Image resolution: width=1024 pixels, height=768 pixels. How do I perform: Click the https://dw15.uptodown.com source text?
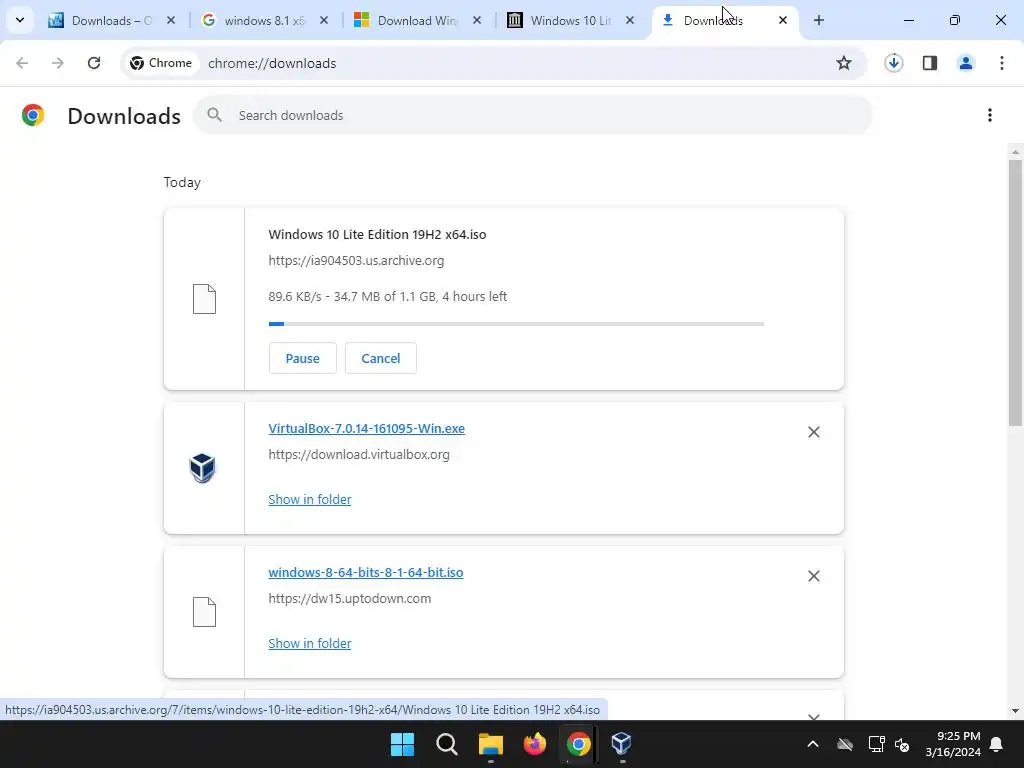tap(349, 598)
